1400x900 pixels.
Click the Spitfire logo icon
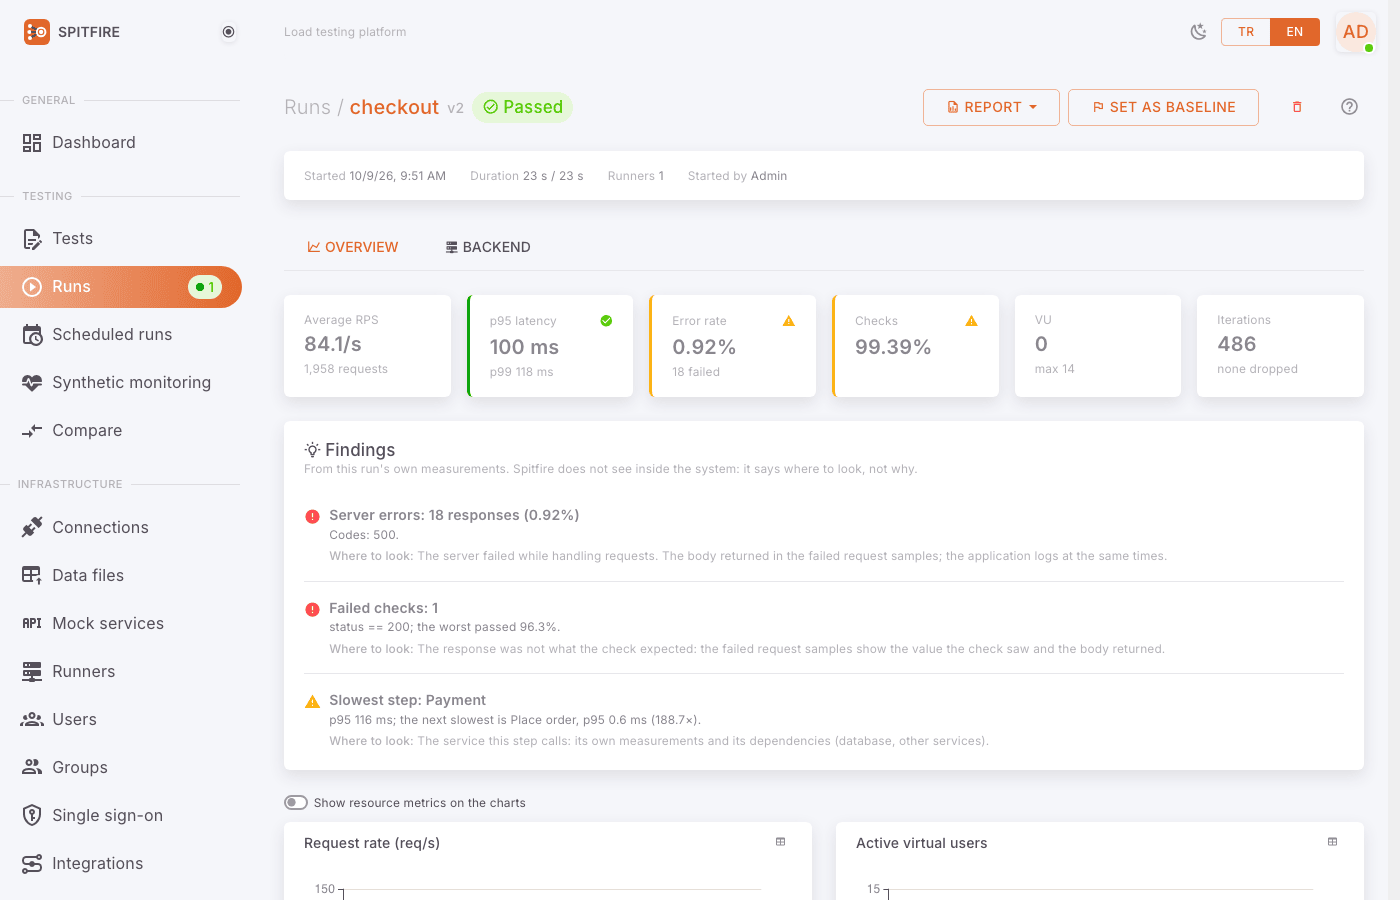(37, 32)
